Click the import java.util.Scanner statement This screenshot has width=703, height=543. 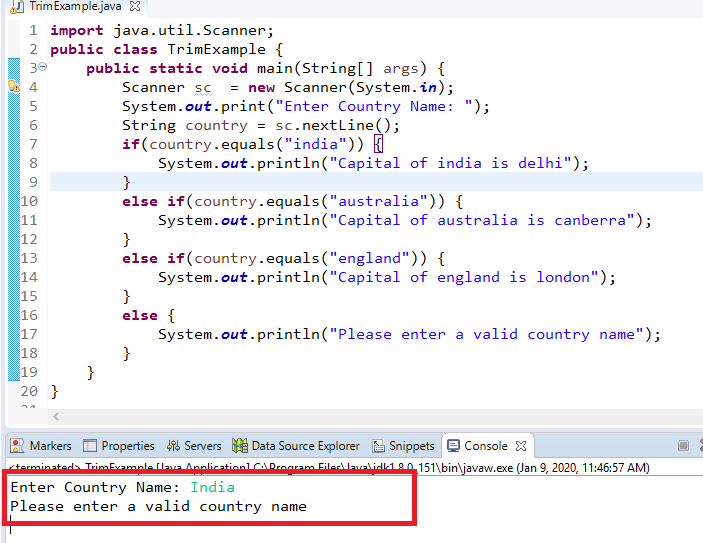162,30
